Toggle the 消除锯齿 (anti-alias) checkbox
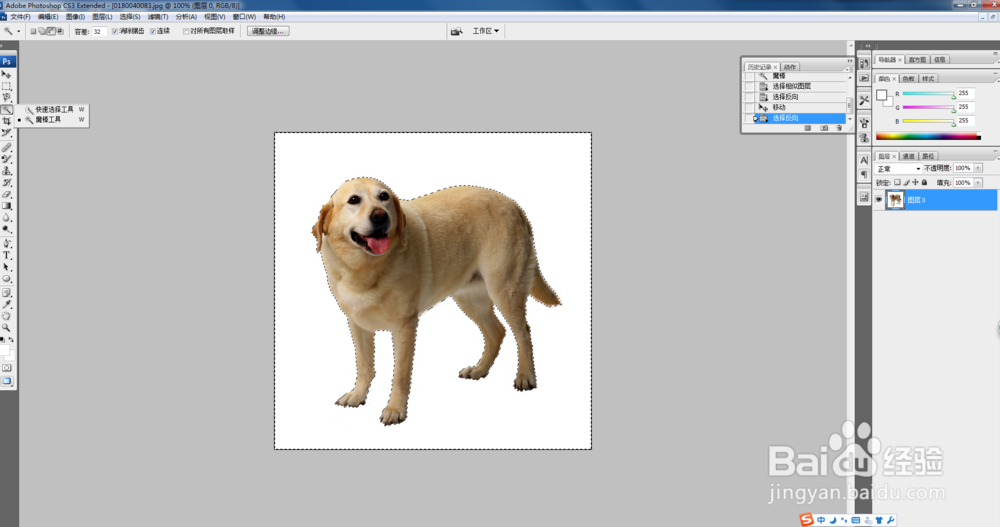 (x=115, y=31)
